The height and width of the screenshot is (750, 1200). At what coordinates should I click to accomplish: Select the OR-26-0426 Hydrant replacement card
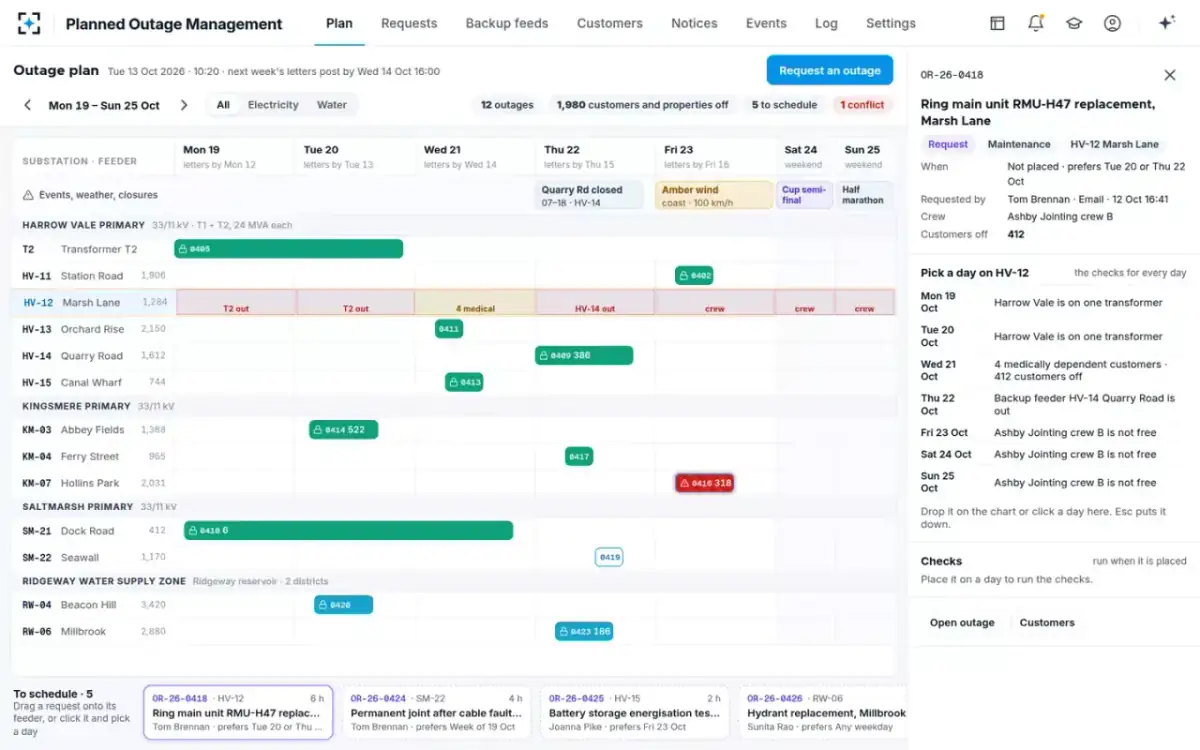(x=824, y=712)
